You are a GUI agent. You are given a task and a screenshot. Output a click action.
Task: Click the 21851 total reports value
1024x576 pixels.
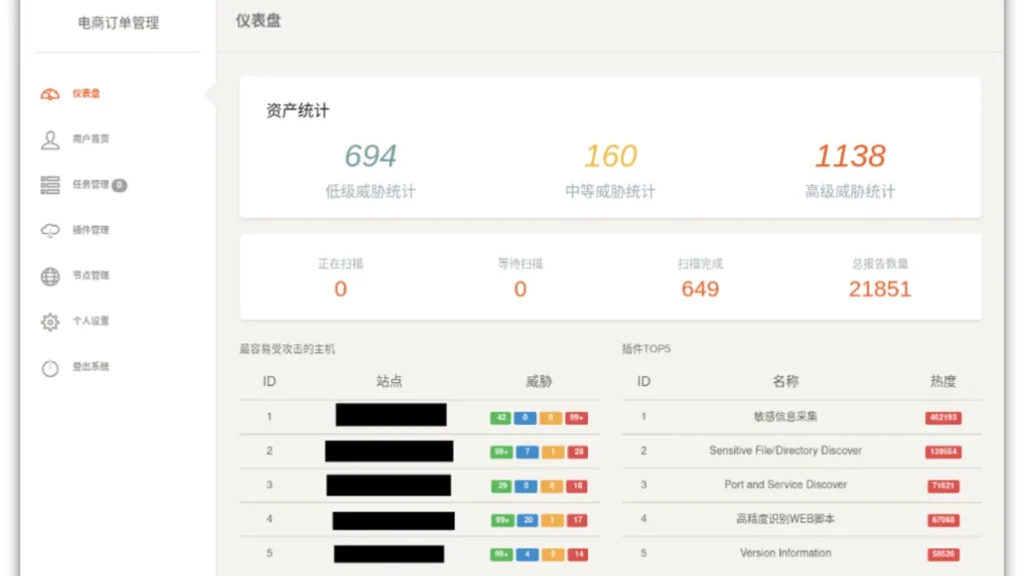coord(880,289)
